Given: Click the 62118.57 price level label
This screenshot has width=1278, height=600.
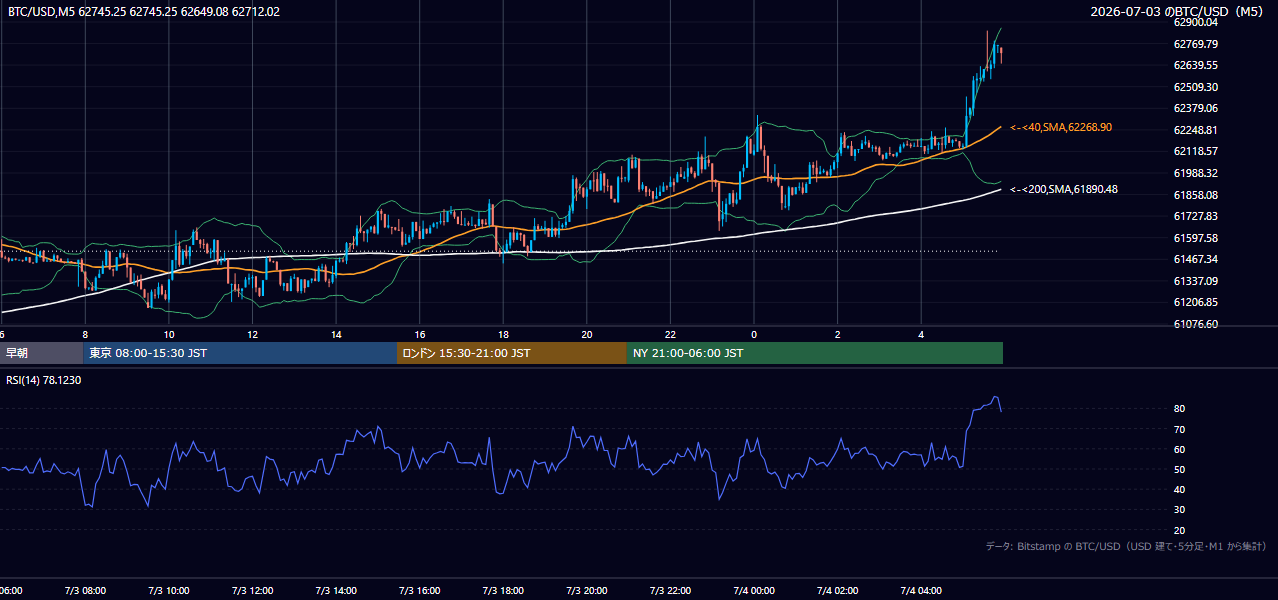Looking at the screenshot, I should 1196,151.
